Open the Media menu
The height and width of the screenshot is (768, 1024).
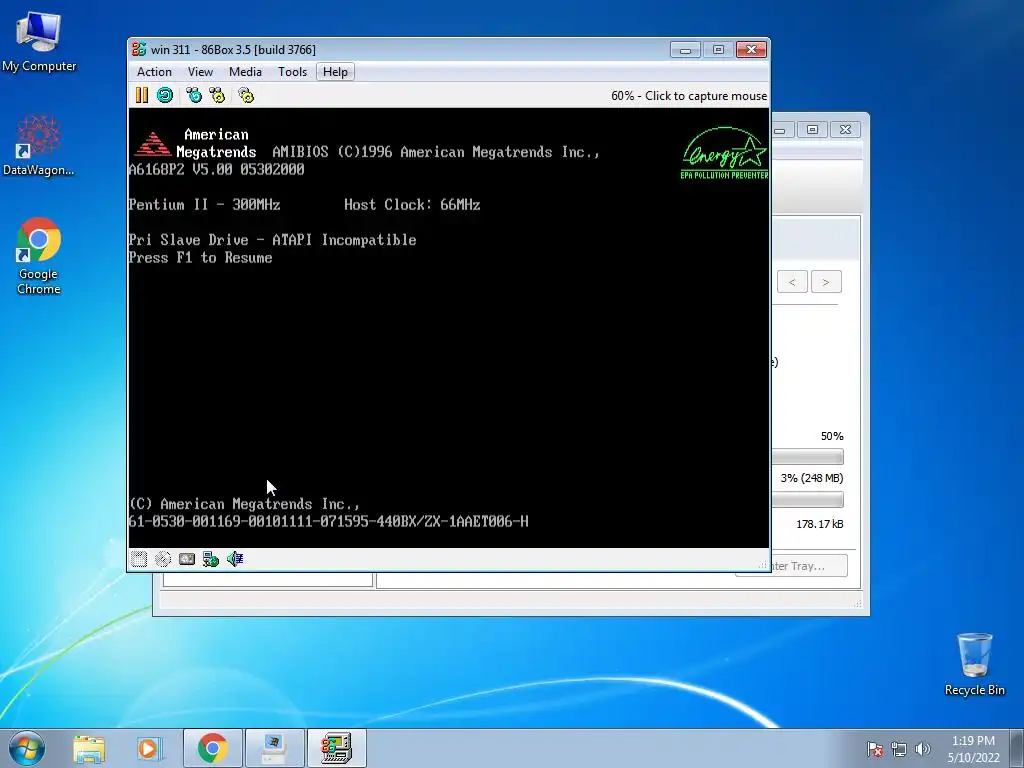246,72
